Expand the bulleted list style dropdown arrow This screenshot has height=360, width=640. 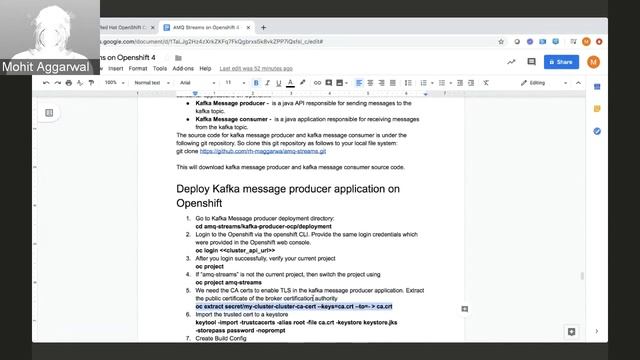click(451, 83)
